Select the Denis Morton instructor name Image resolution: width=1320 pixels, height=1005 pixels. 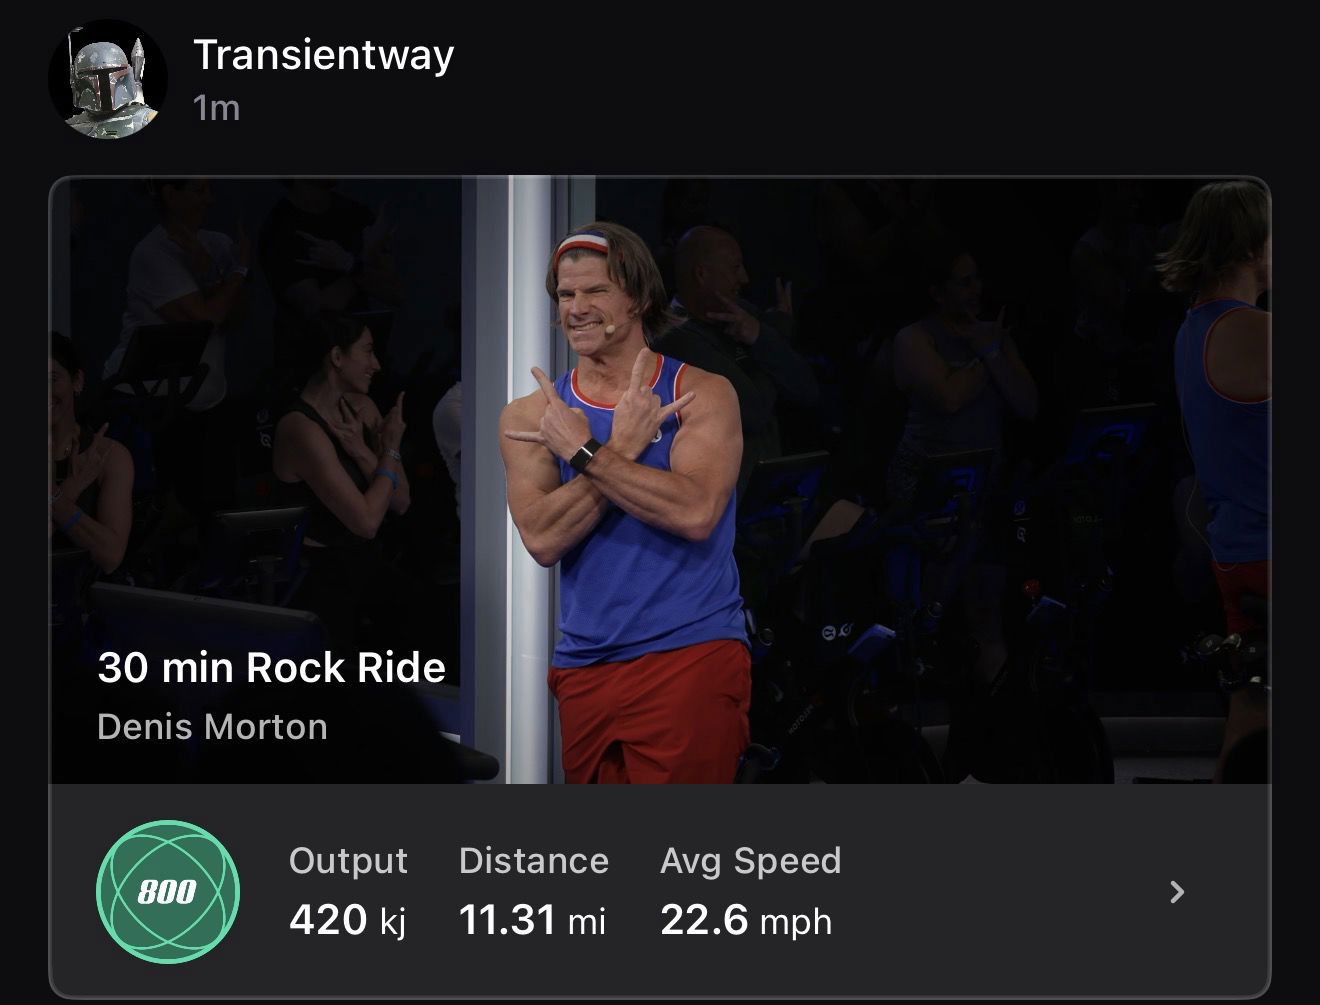coord(212,726)
